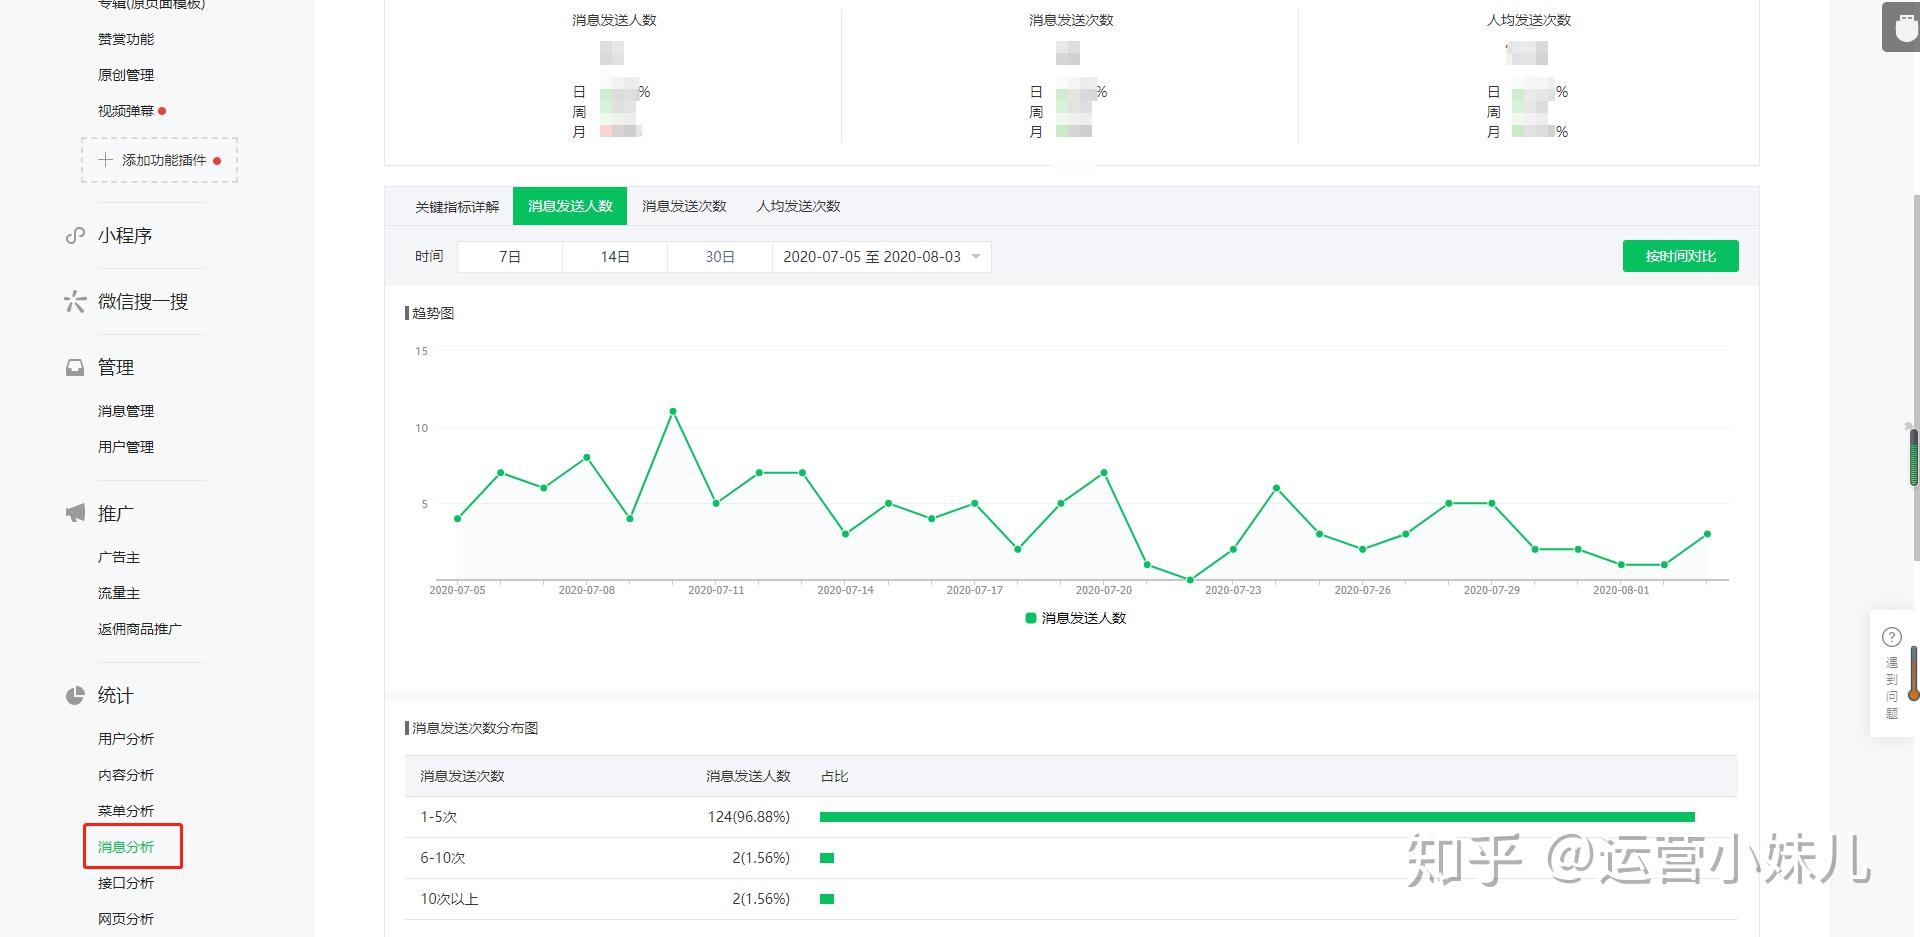This screenshot has height=937, width=1920.
Task: Select 消息分析 in the sidebar
Action: [x=126, y=847]
